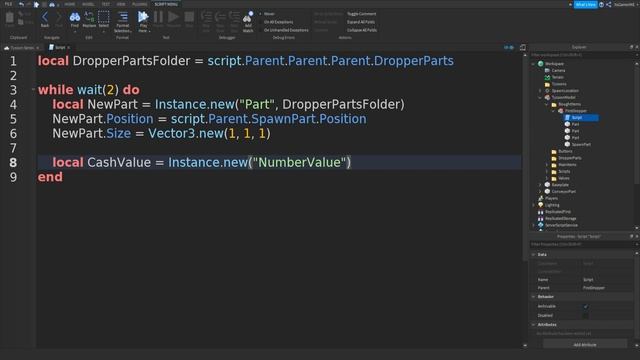
Task: Click the Add Attribute button
Action: 585,345
